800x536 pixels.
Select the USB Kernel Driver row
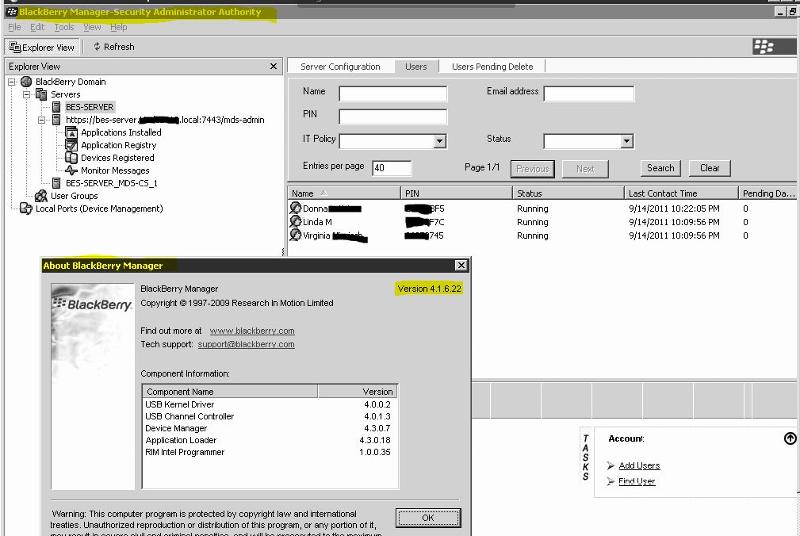[x=270, y=404]
